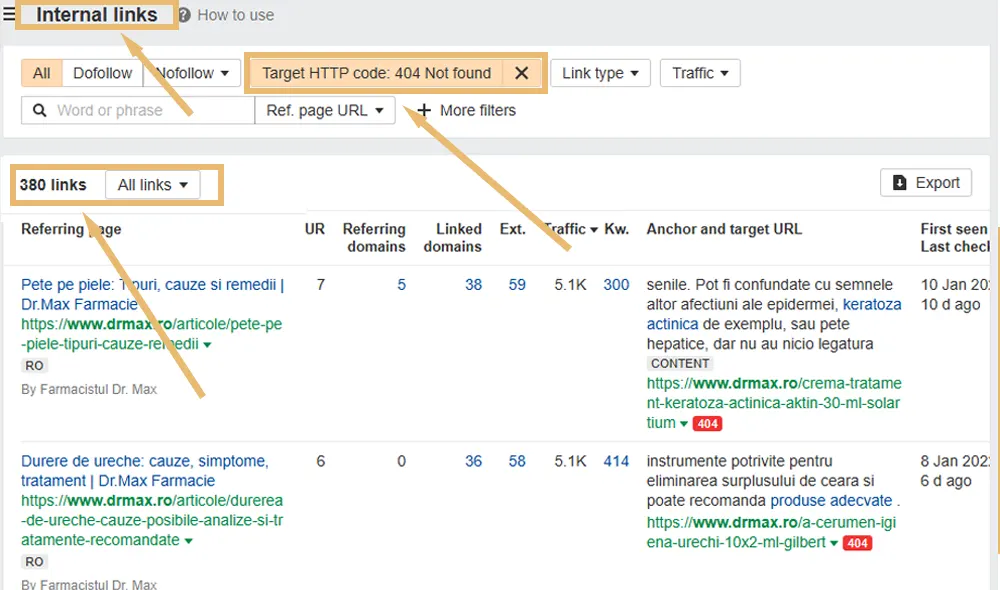Viewport: 1000px width, 590px height.
Task: Switch to Dofollow links
Action: 103,73
